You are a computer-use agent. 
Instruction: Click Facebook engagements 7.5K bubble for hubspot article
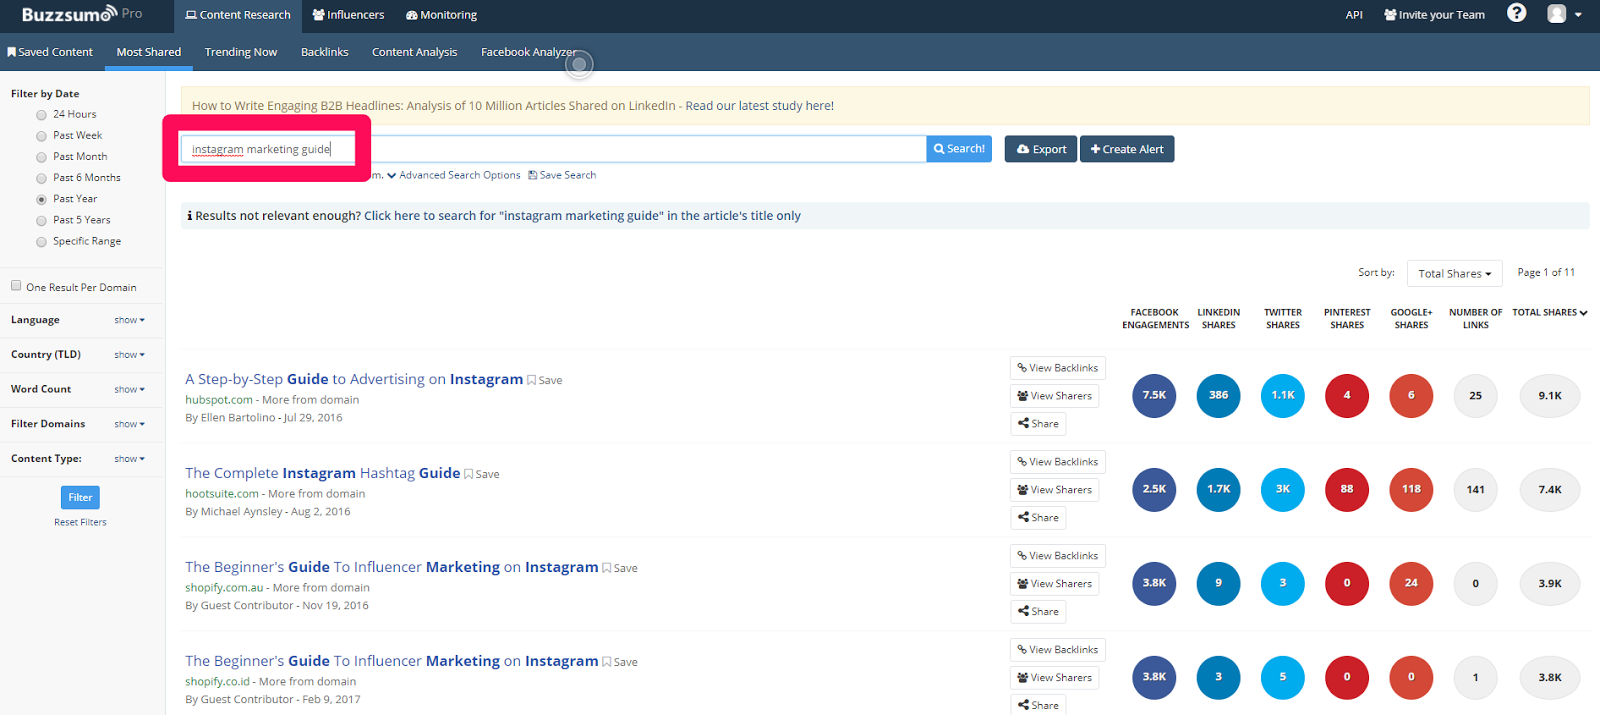tap(1154, 395)
